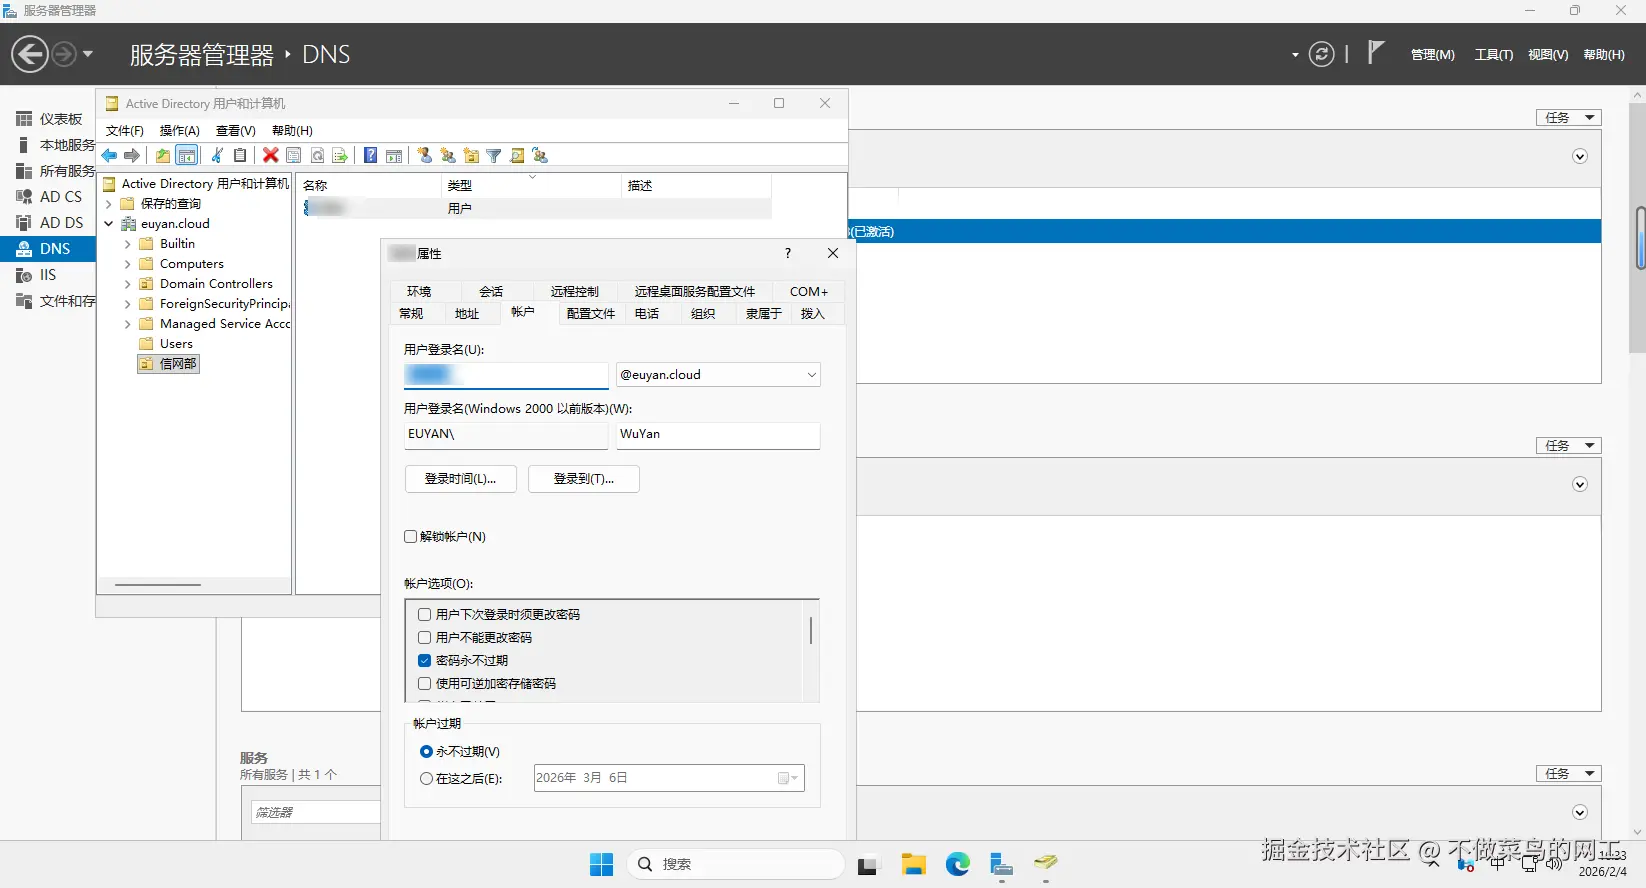The height and width of the screenshot is (888, 1646).
Task: Collapse the euyan.cloud tree node
Action: click(109, 224)
